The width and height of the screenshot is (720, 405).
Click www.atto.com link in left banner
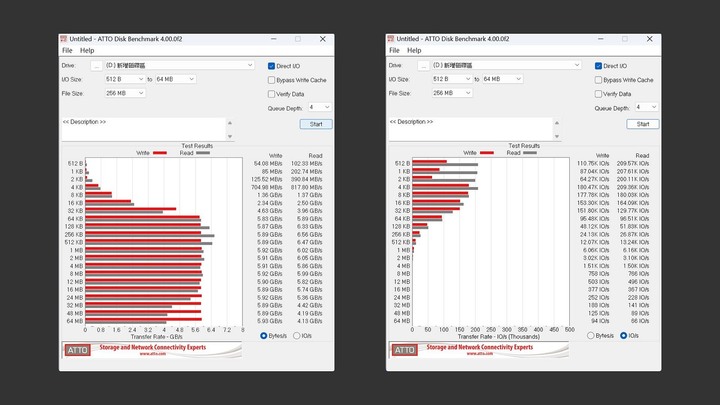click(x=152, y=354)
